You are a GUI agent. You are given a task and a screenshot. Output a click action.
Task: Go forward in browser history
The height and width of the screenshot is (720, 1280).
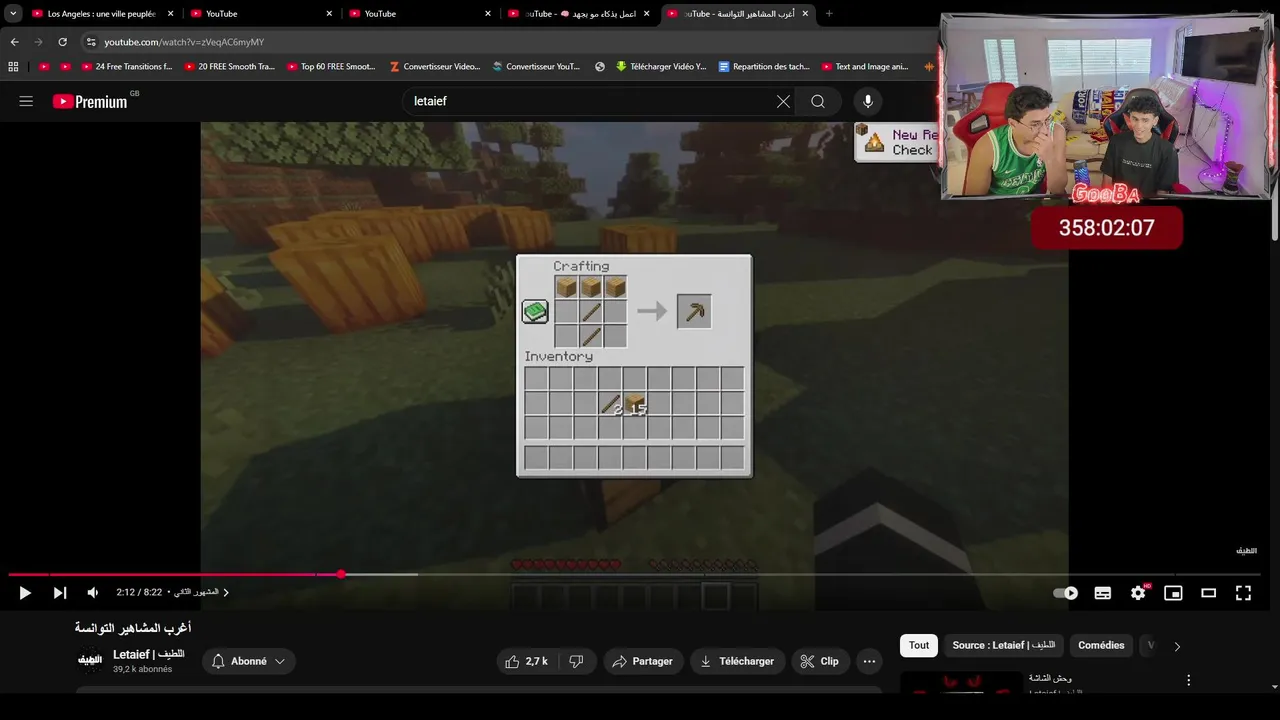point(38,42)
